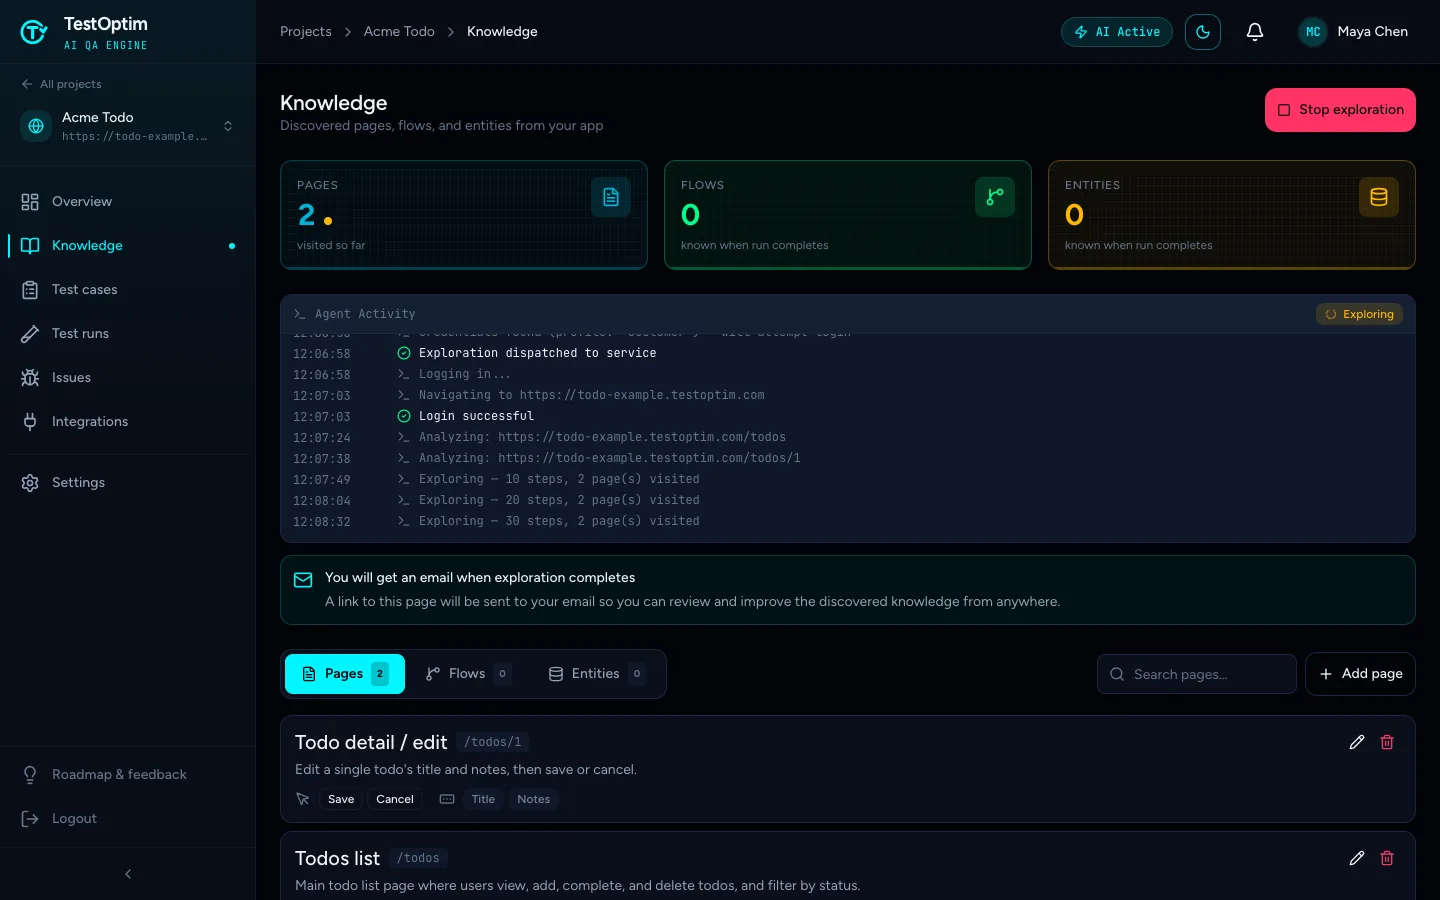The width and height of the screenshot is (1440, 900).
Task: Click the Stop exploration button
Action: (x=1340, y=110)
